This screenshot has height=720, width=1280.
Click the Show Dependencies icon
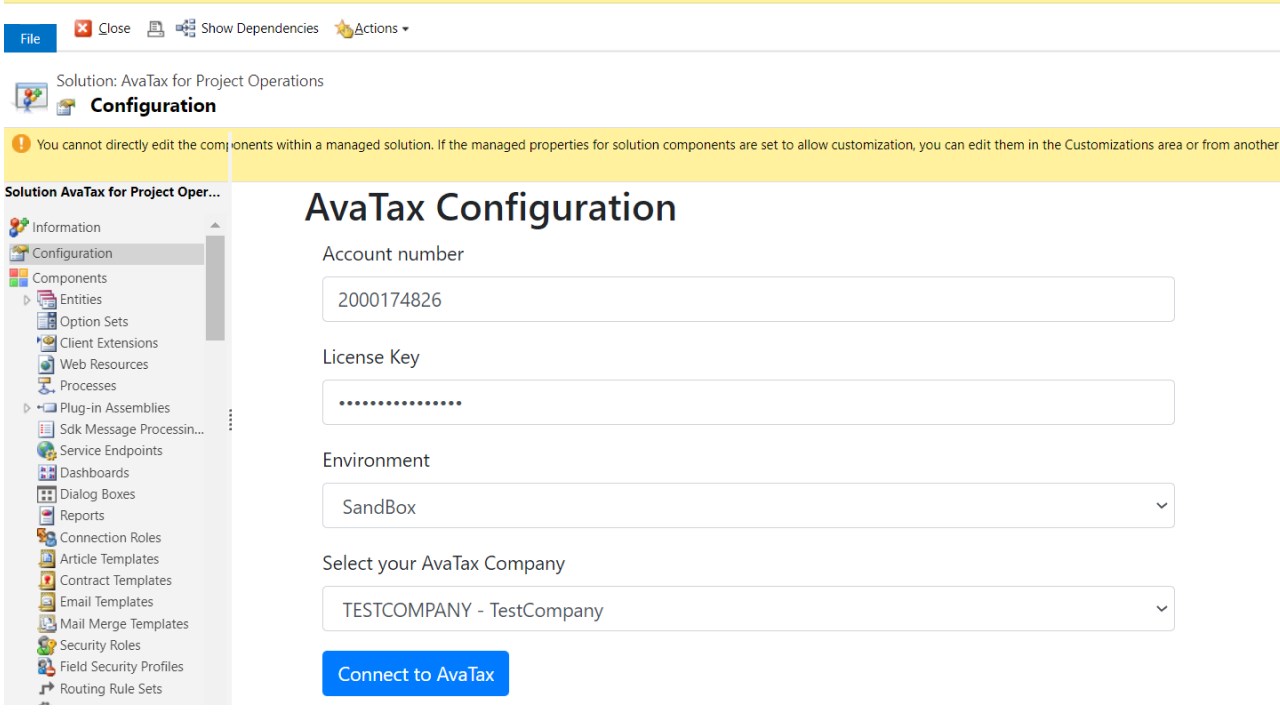coord(185,29)
